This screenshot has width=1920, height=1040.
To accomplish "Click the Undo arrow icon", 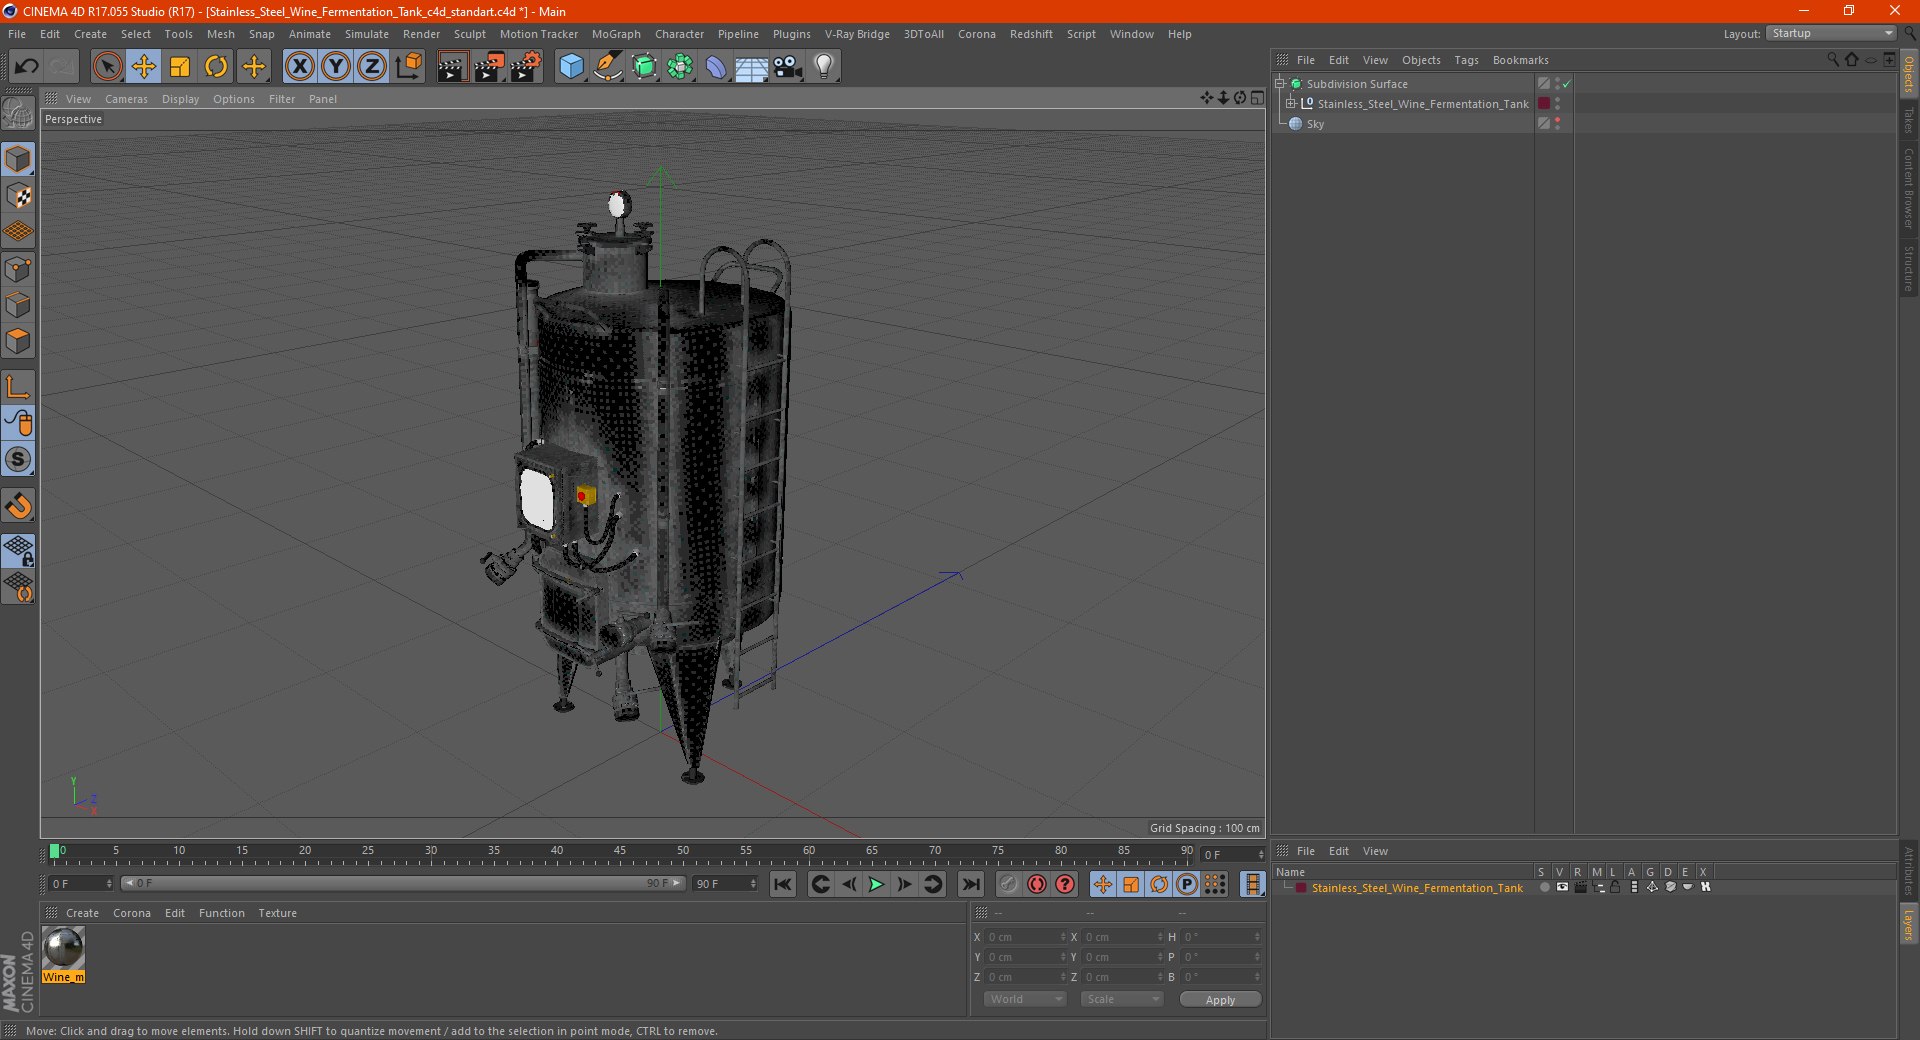I will point(27,67).
